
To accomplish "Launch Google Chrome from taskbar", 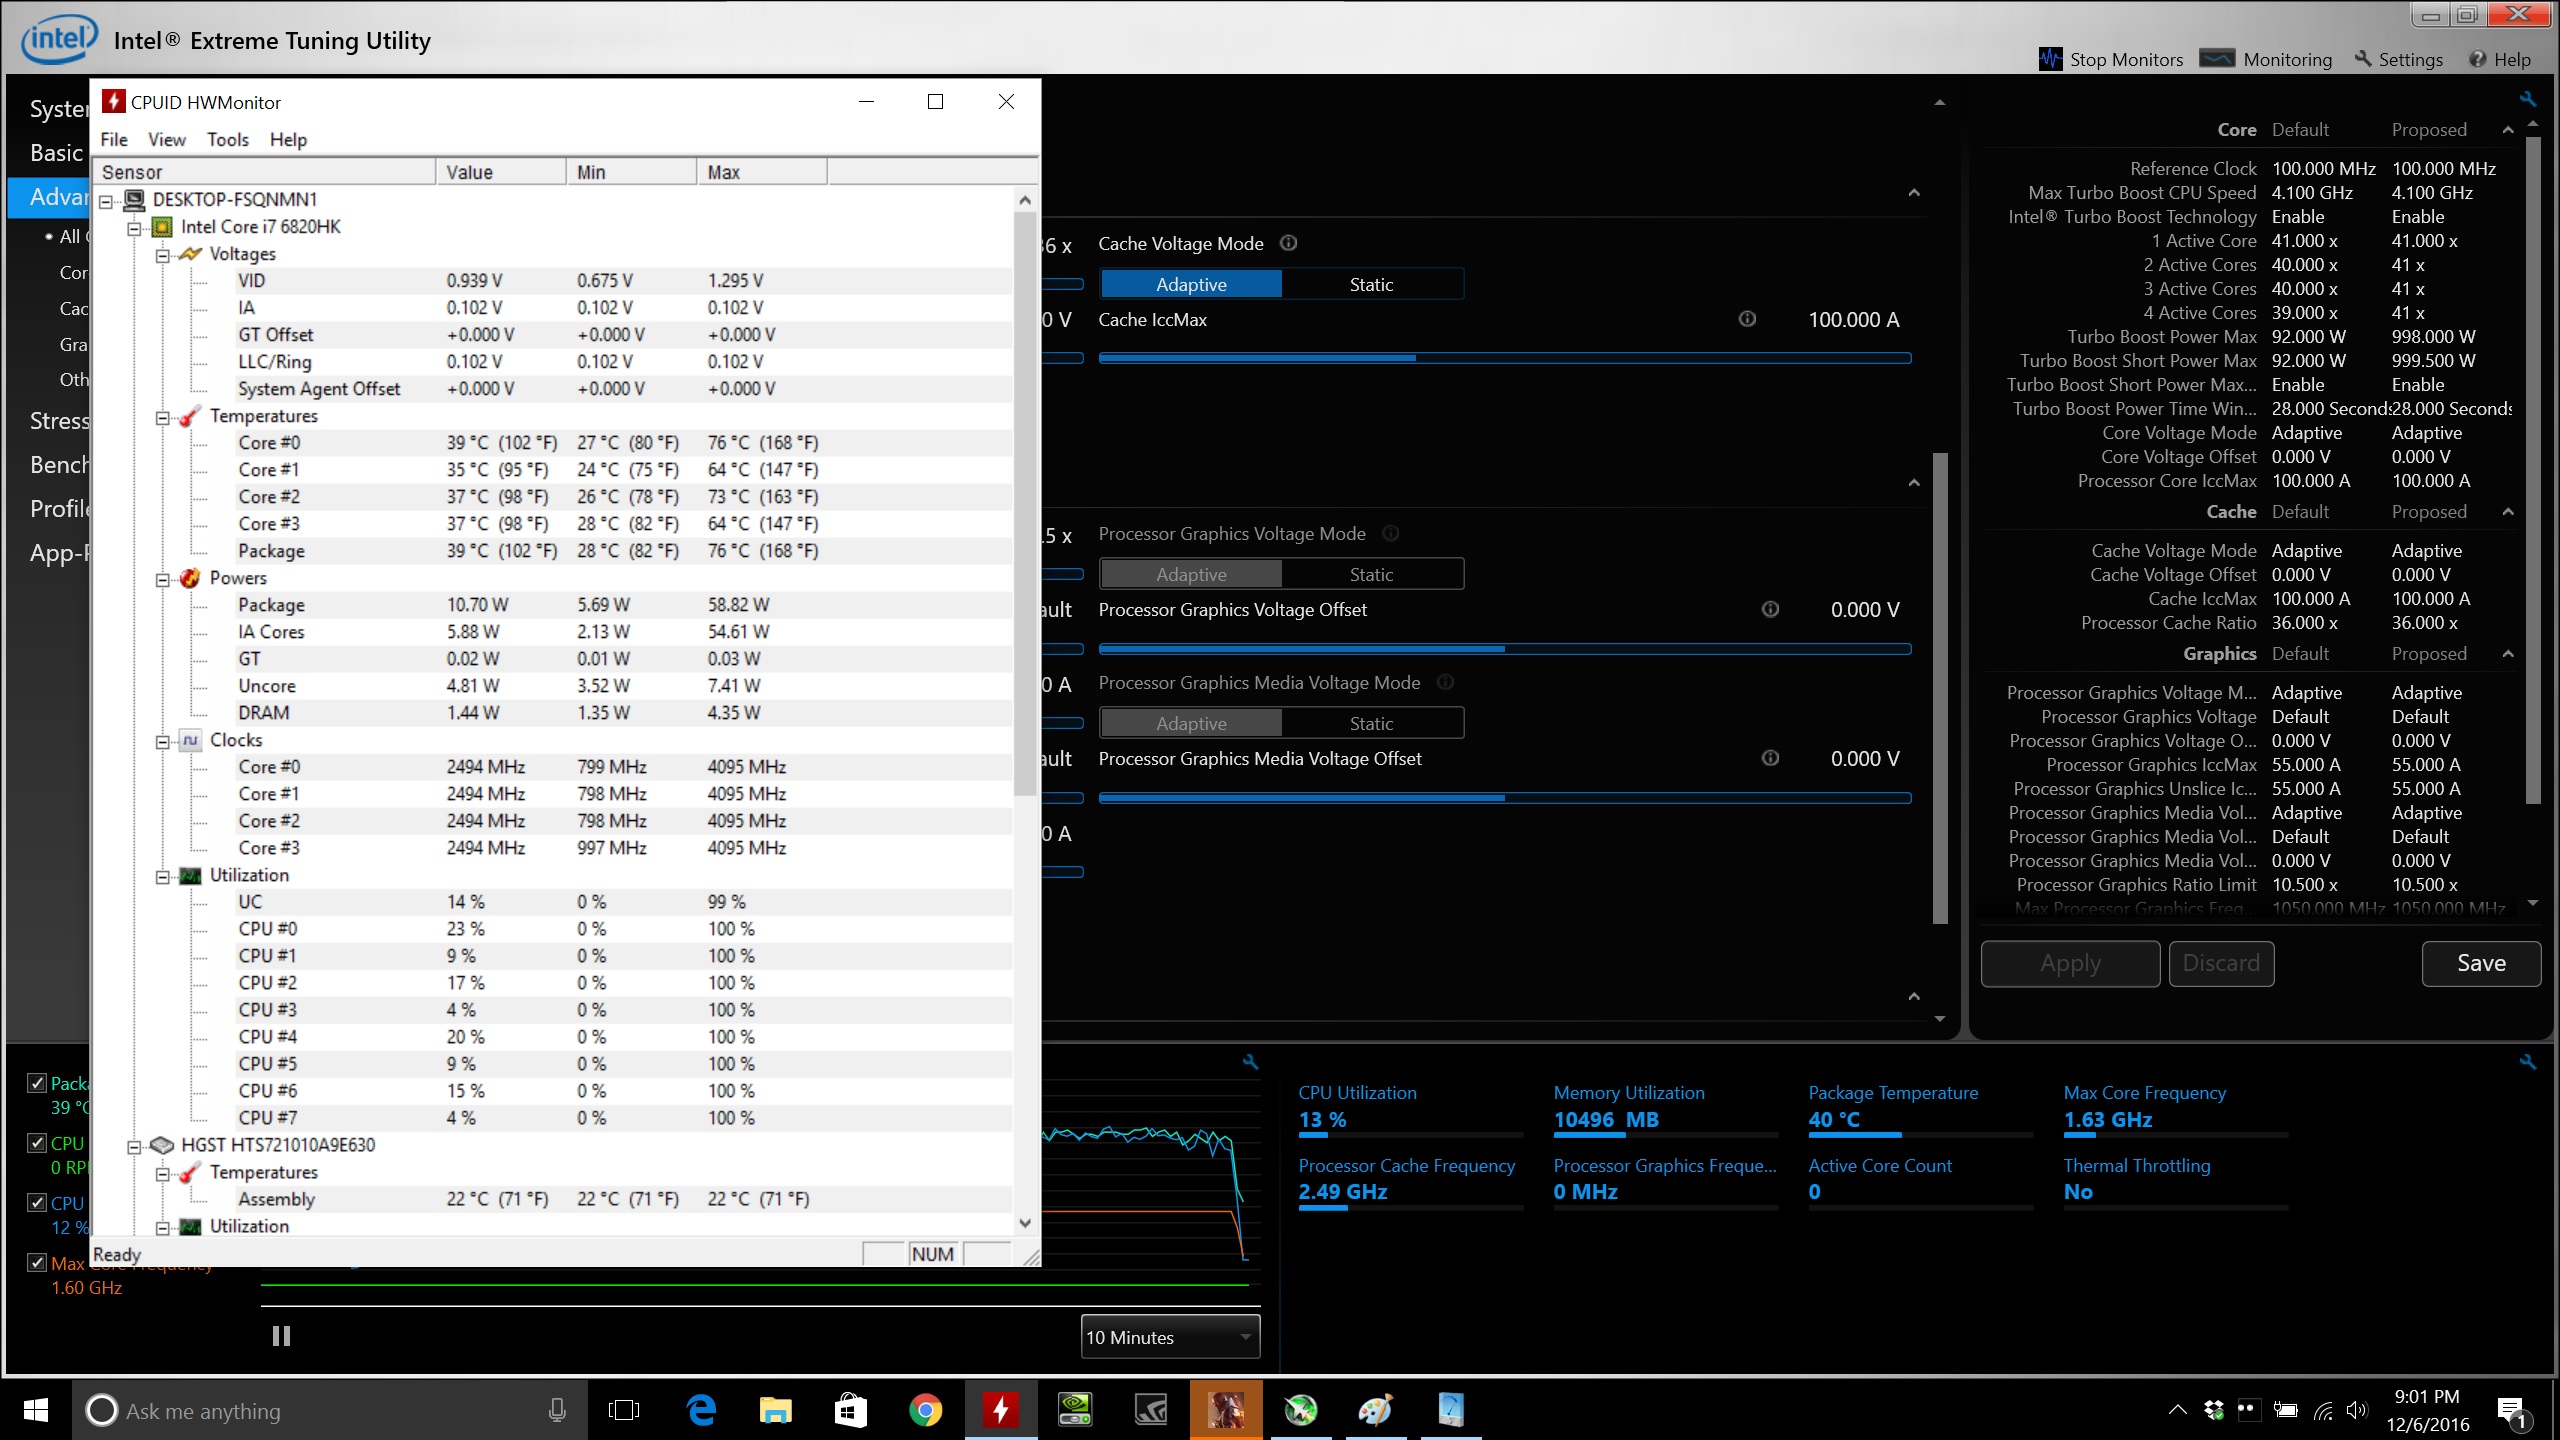I will point(925,1410).
